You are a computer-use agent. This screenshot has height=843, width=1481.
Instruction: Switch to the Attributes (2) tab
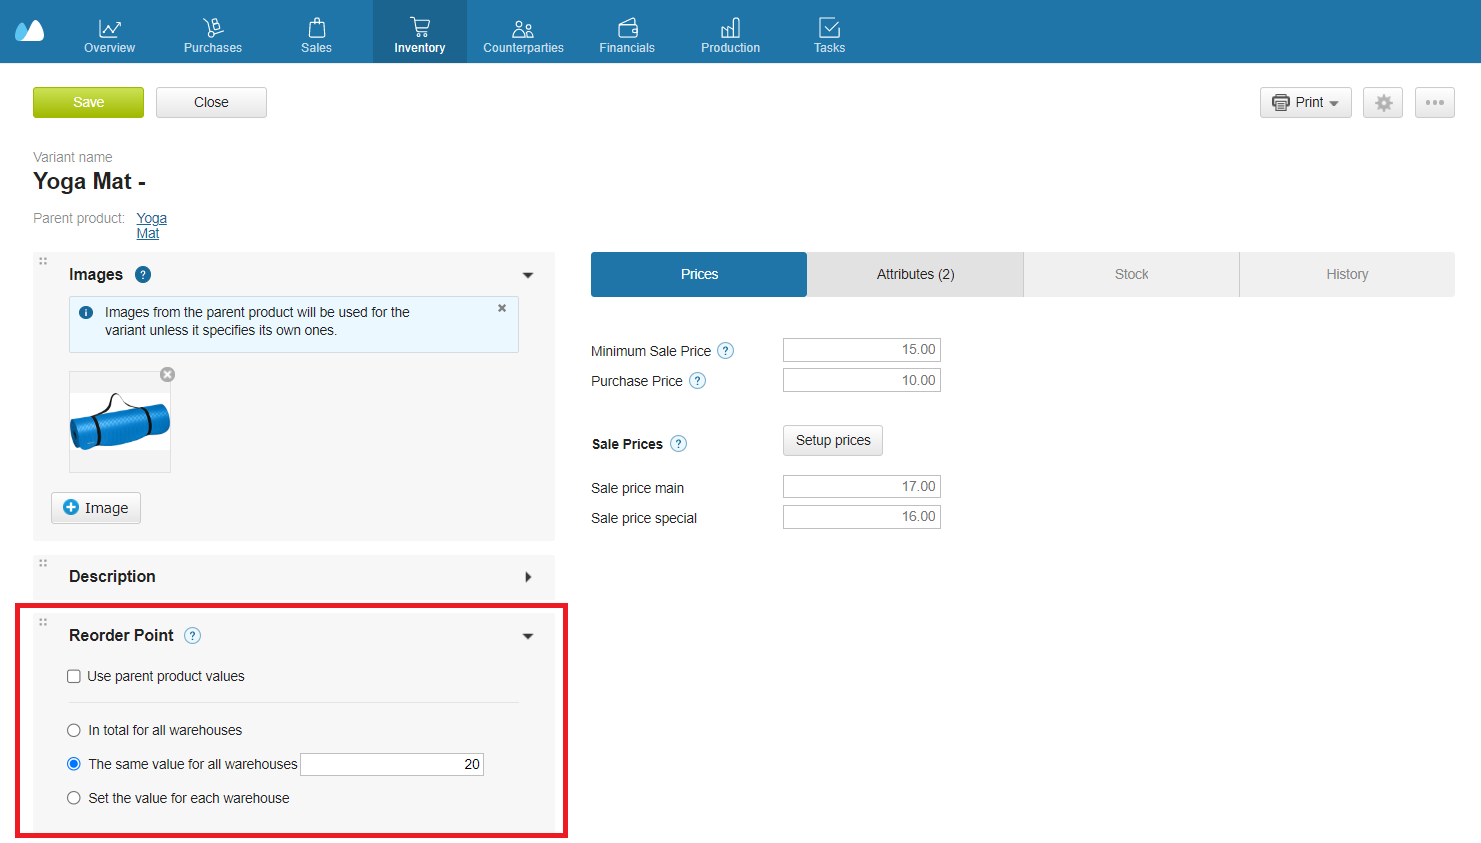[x=915, y=274]
